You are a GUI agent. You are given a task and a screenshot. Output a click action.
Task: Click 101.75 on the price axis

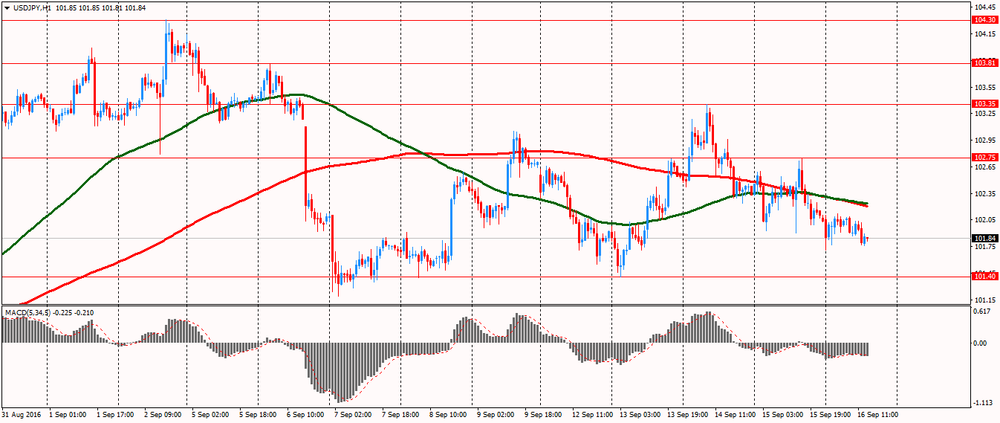pos(986,247)
